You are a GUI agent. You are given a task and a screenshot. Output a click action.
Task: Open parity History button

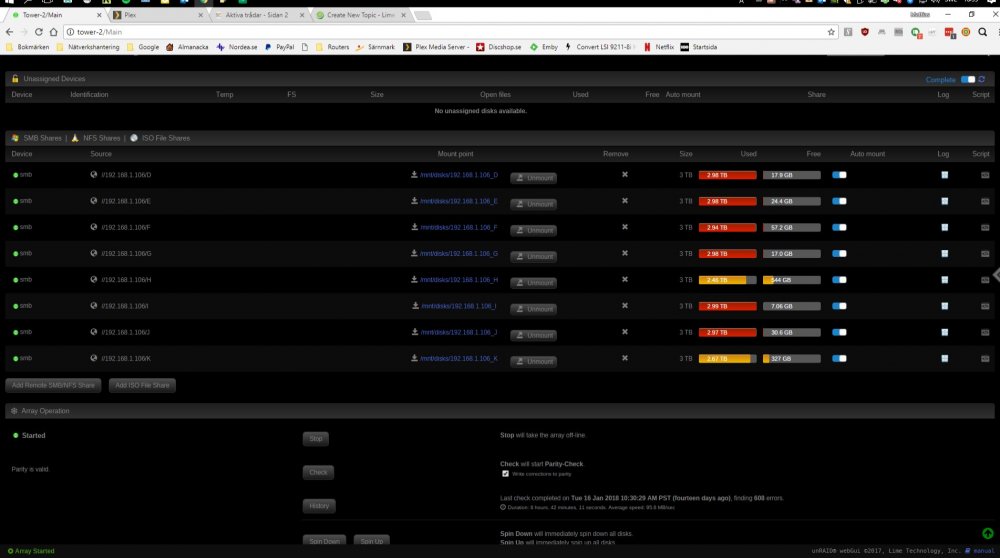[319, 506]
